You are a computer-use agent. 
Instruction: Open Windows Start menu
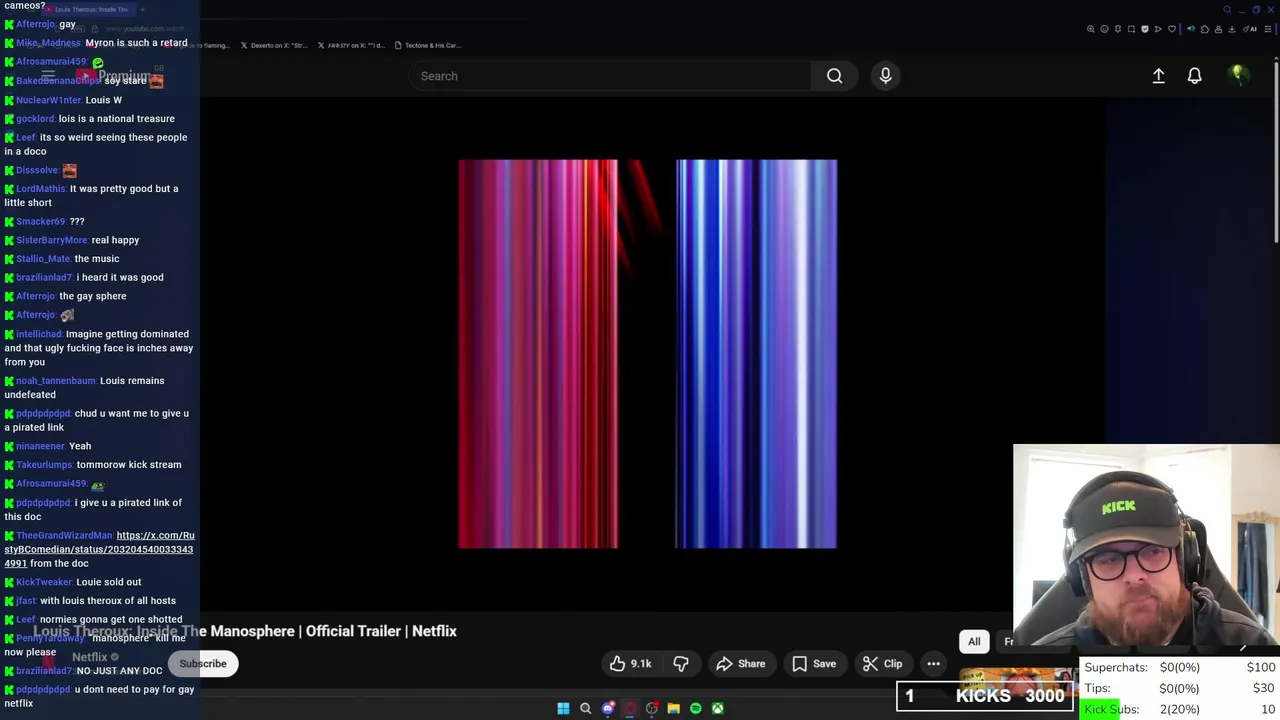[563, 708]
